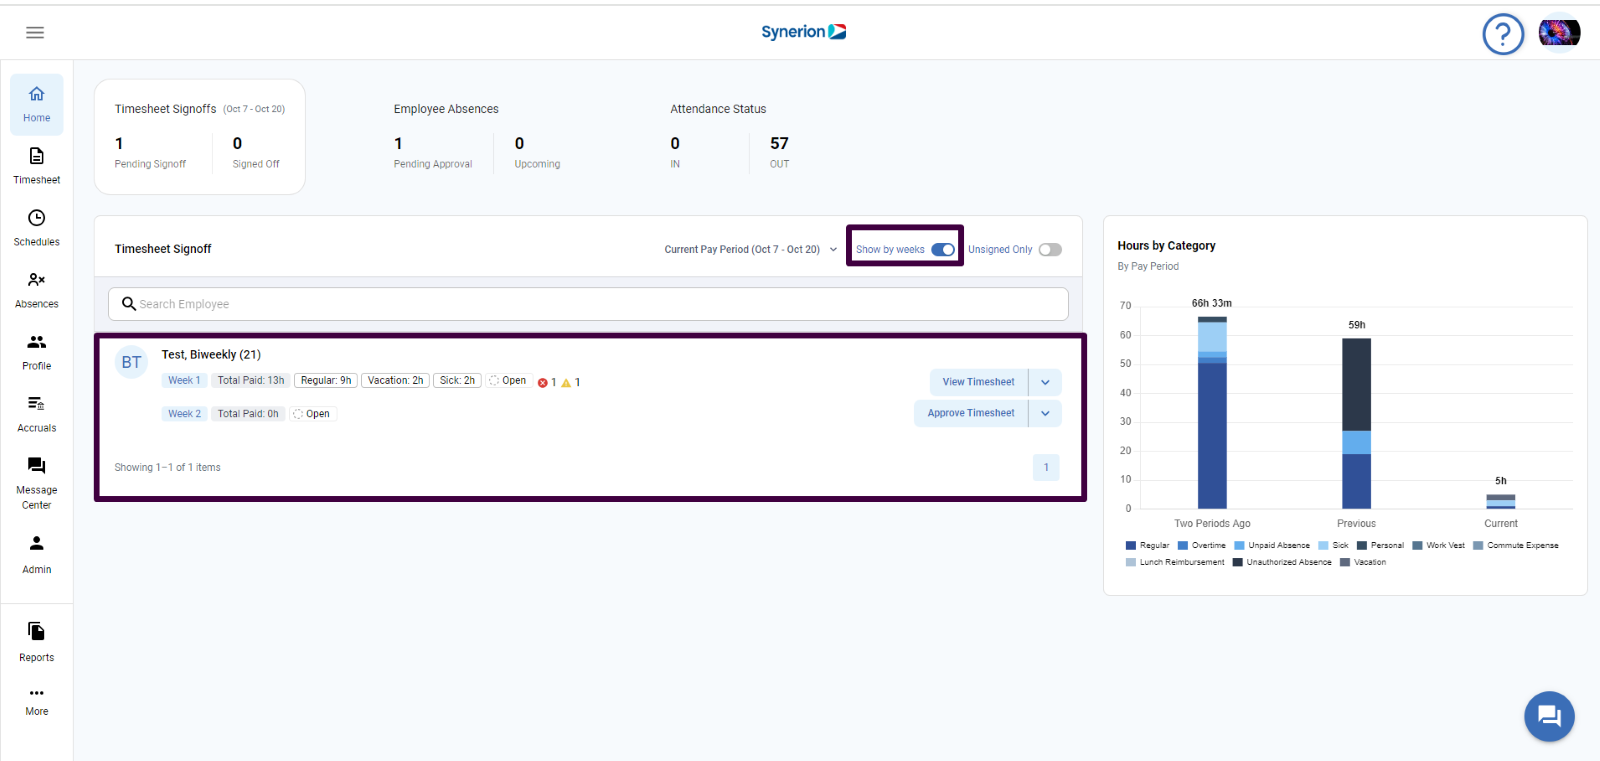Open Admin in the sidebar

click(37, 554)
